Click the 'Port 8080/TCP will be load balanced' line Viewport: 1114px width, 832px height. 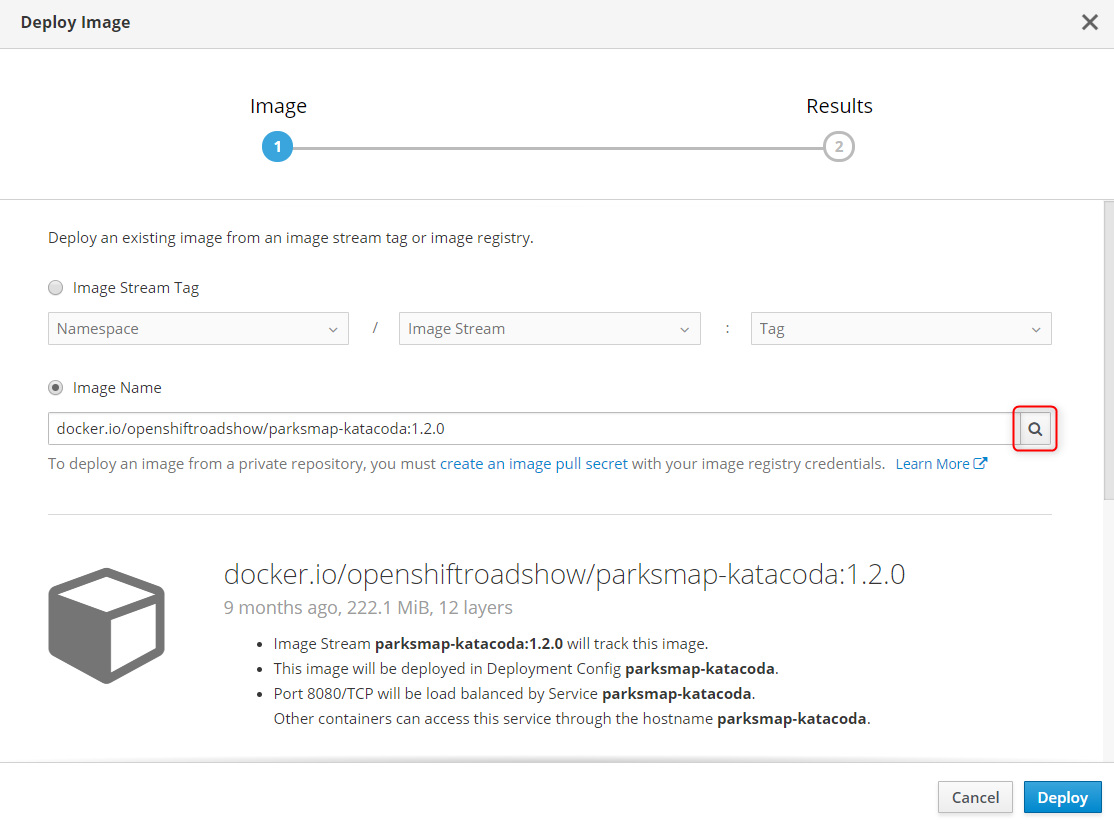(514, 693)
